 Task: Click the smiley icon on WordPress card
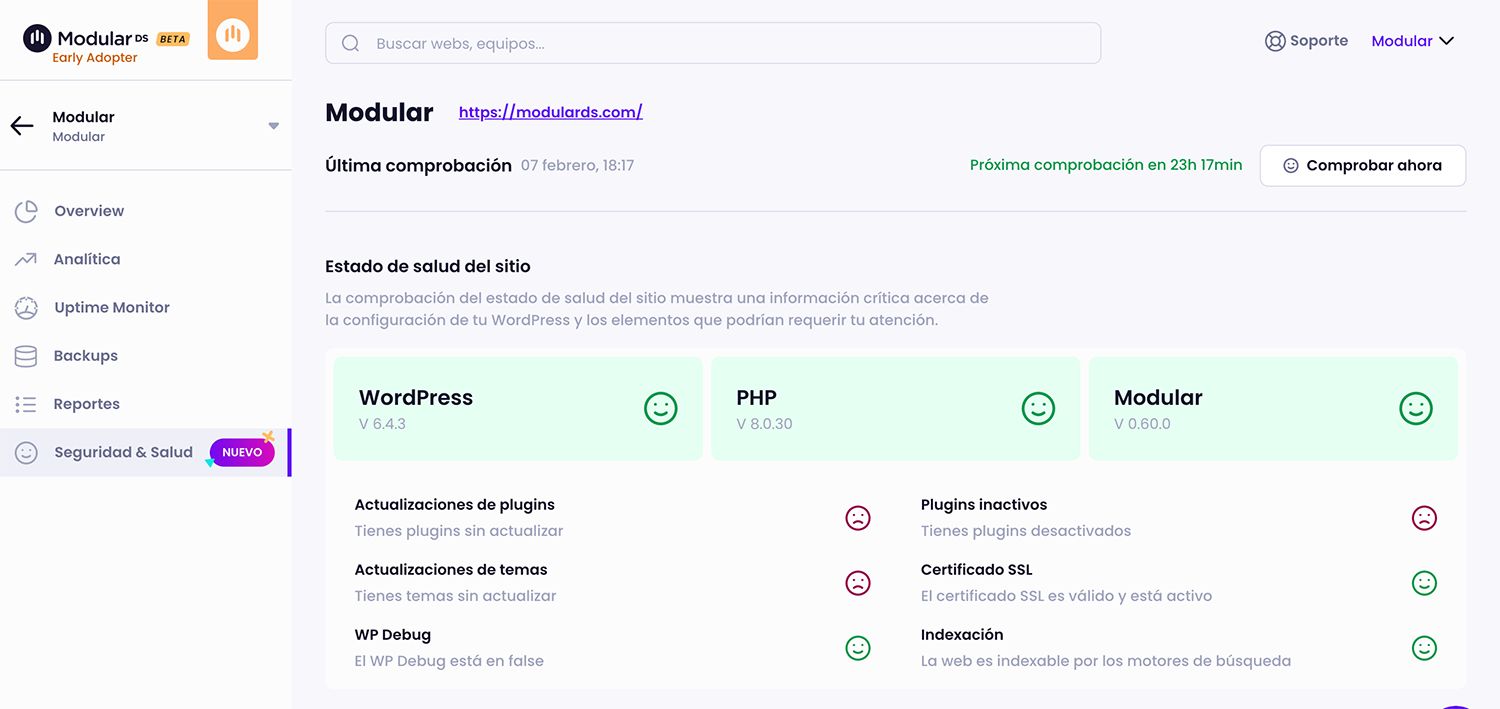point(660,408)
